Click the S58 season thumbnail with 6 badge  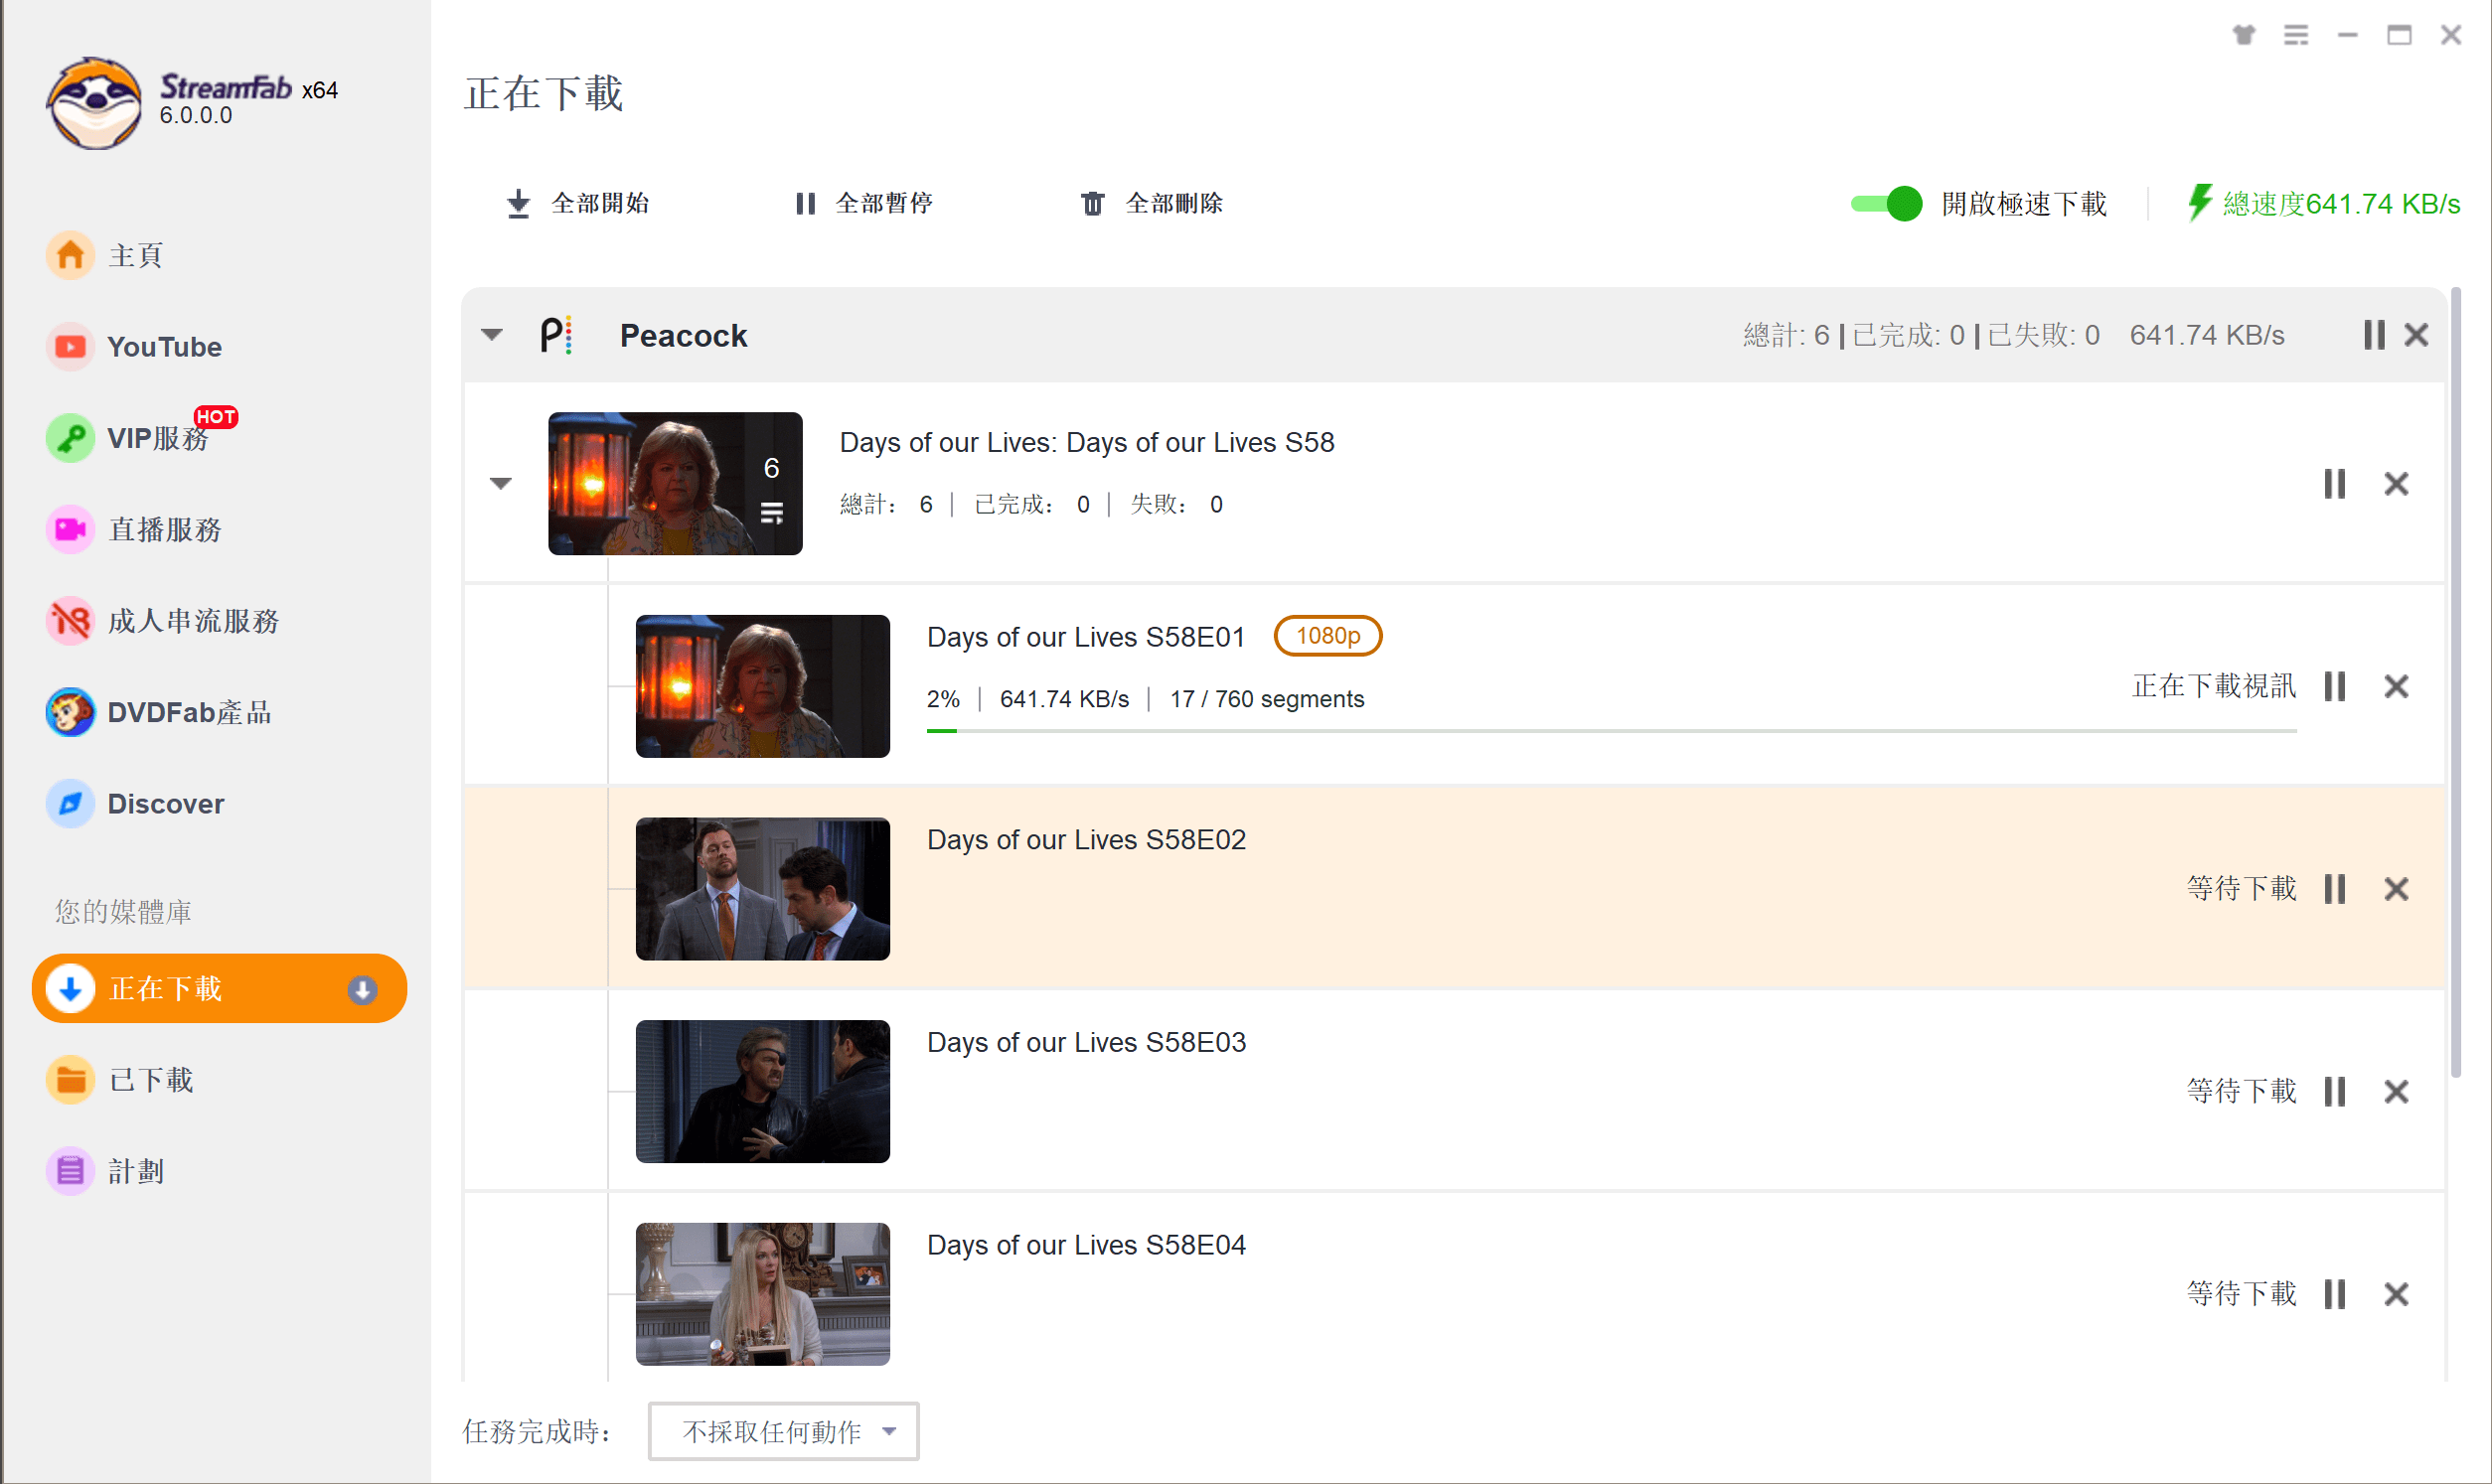[675, 483]
